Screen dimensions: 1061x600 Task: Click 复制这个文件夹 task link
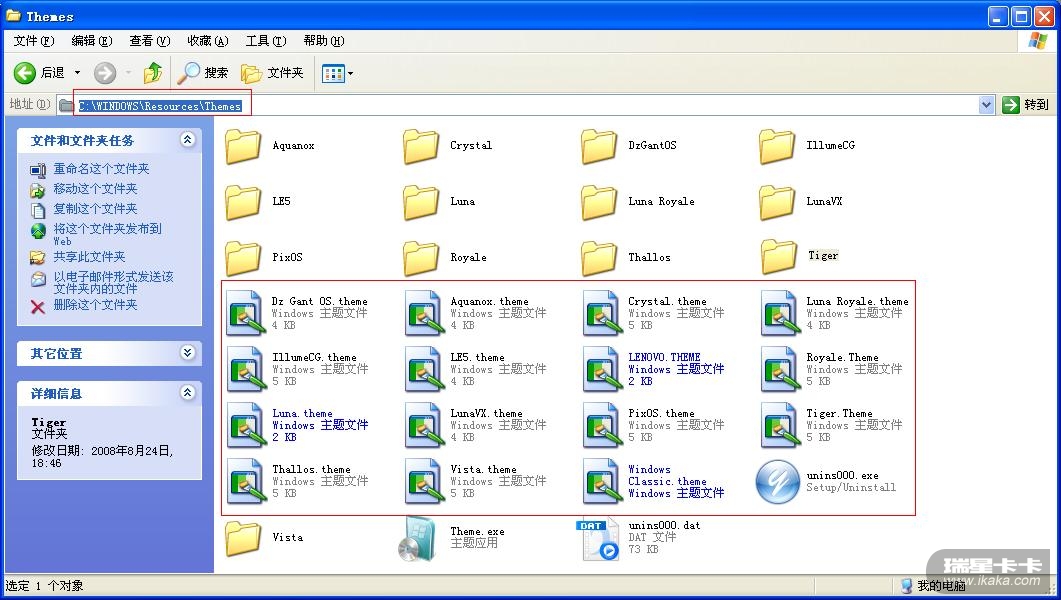[x=95, y=209]
